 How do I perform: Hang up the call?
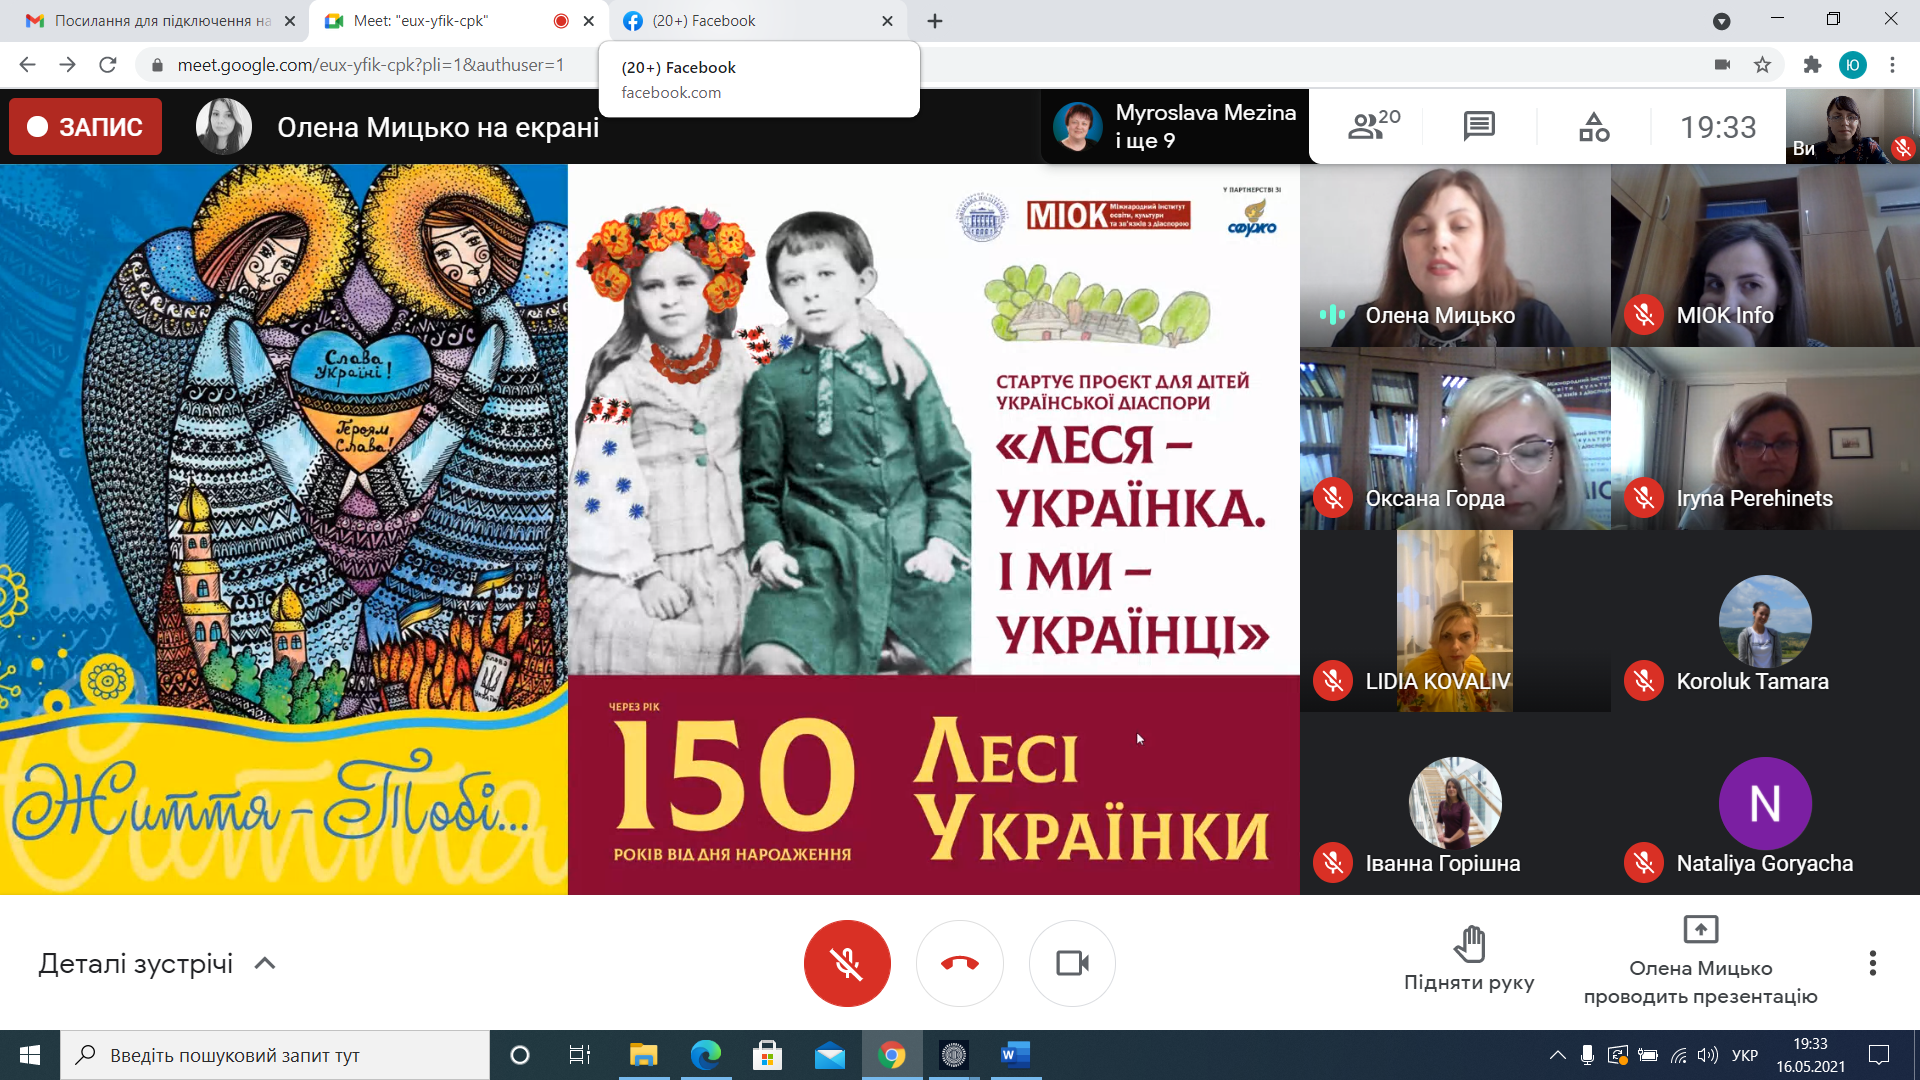(959, 963)
